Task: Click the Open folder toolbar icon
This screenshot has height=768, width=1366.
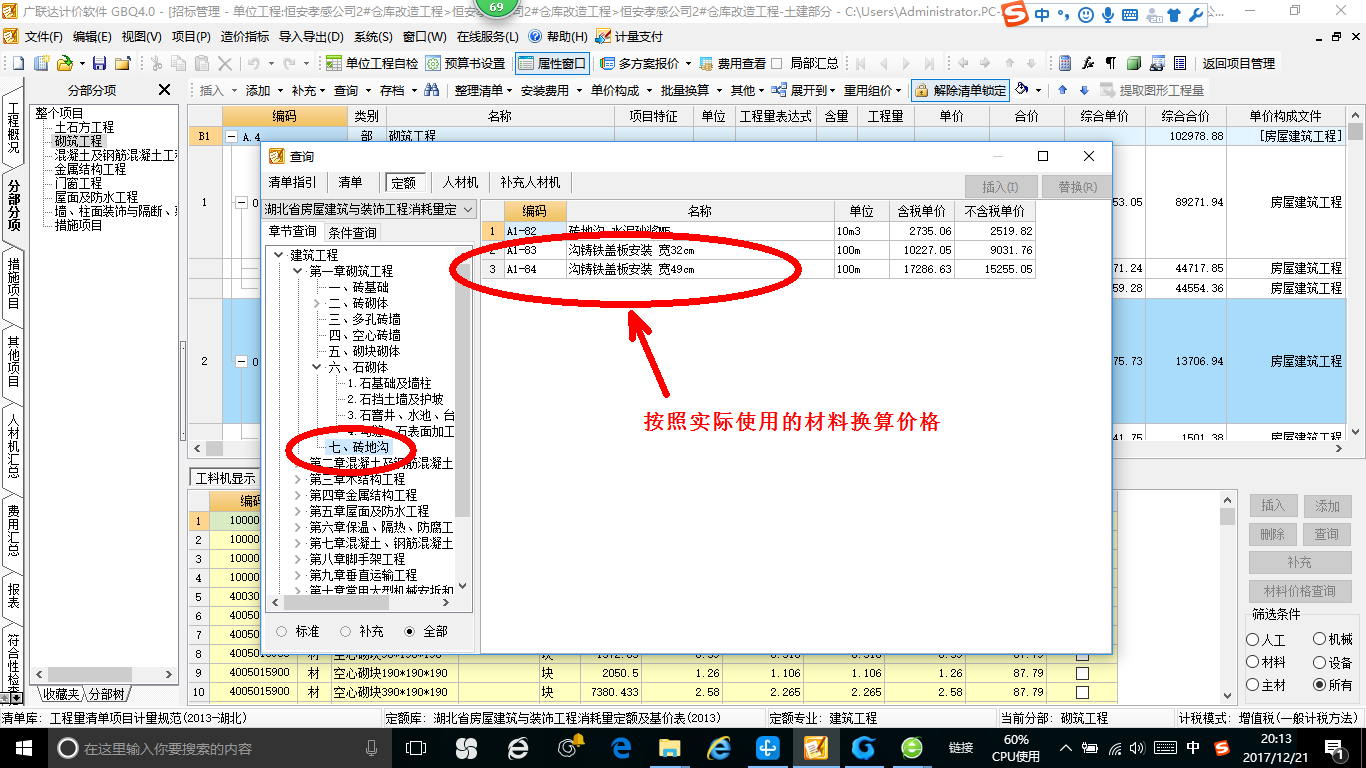Action: point(64,63)
